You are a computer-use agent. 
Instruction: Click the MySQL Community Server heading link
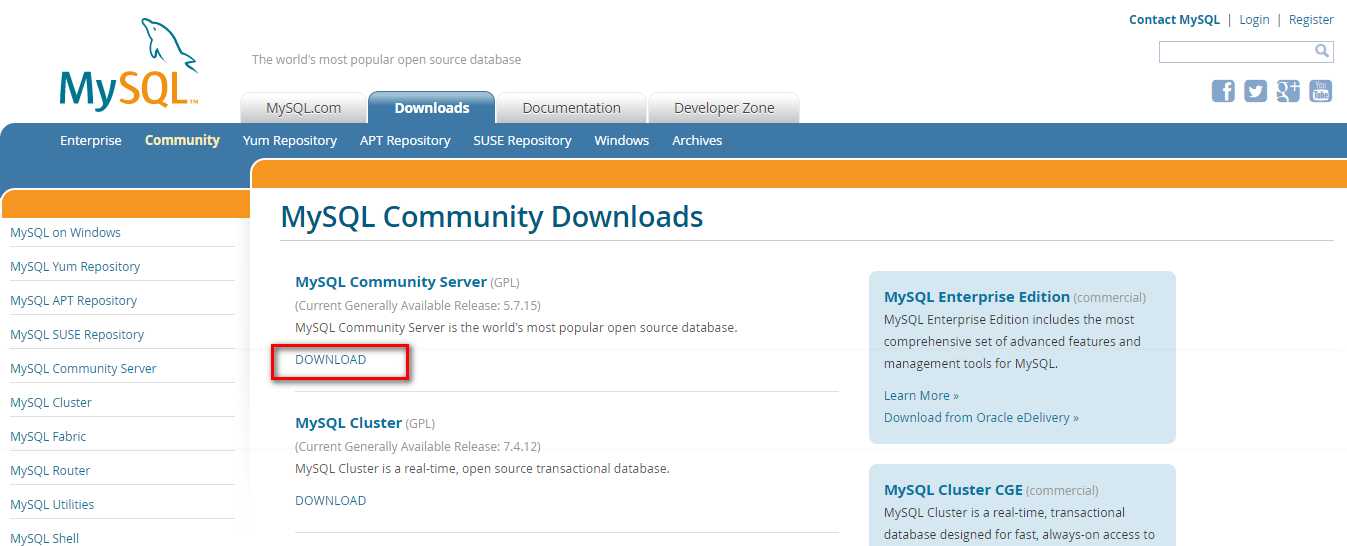391,282
